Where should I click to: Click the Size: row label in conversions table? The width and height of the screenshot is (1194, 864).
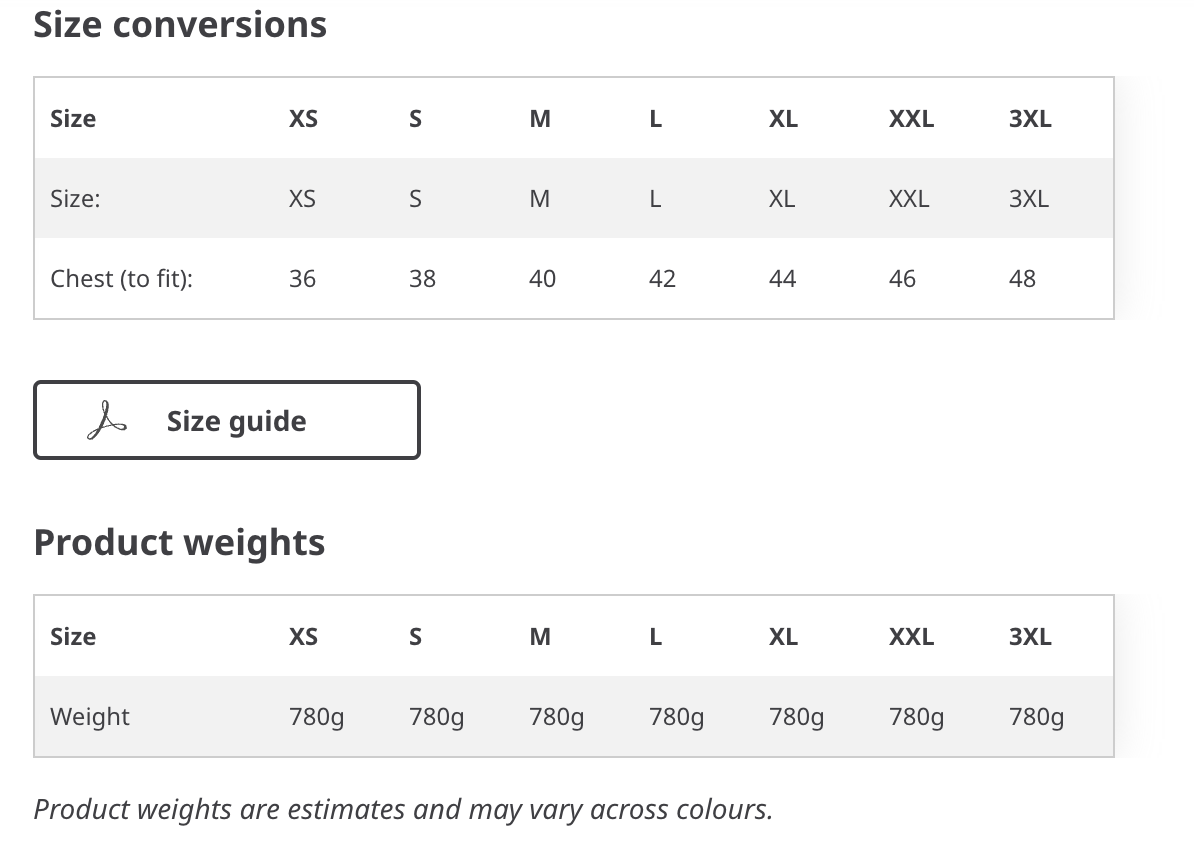[x=75, y=199]
